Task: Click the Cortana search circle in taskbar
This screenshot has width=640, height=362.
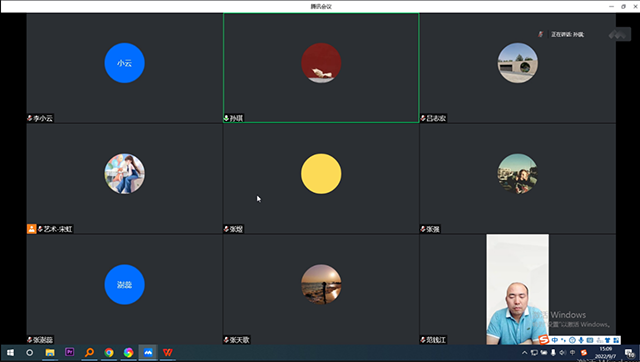Action: 29,352
